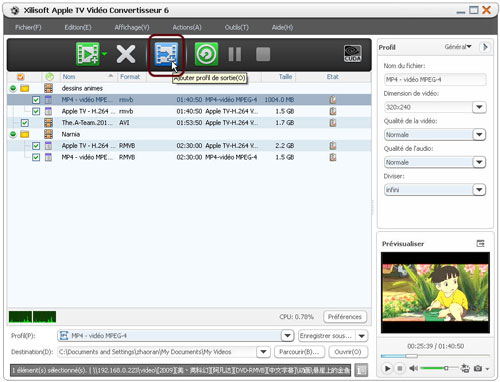Sort the list by the Nom column header
Screen dimensions: 500x382
click(x=88, y=77)
